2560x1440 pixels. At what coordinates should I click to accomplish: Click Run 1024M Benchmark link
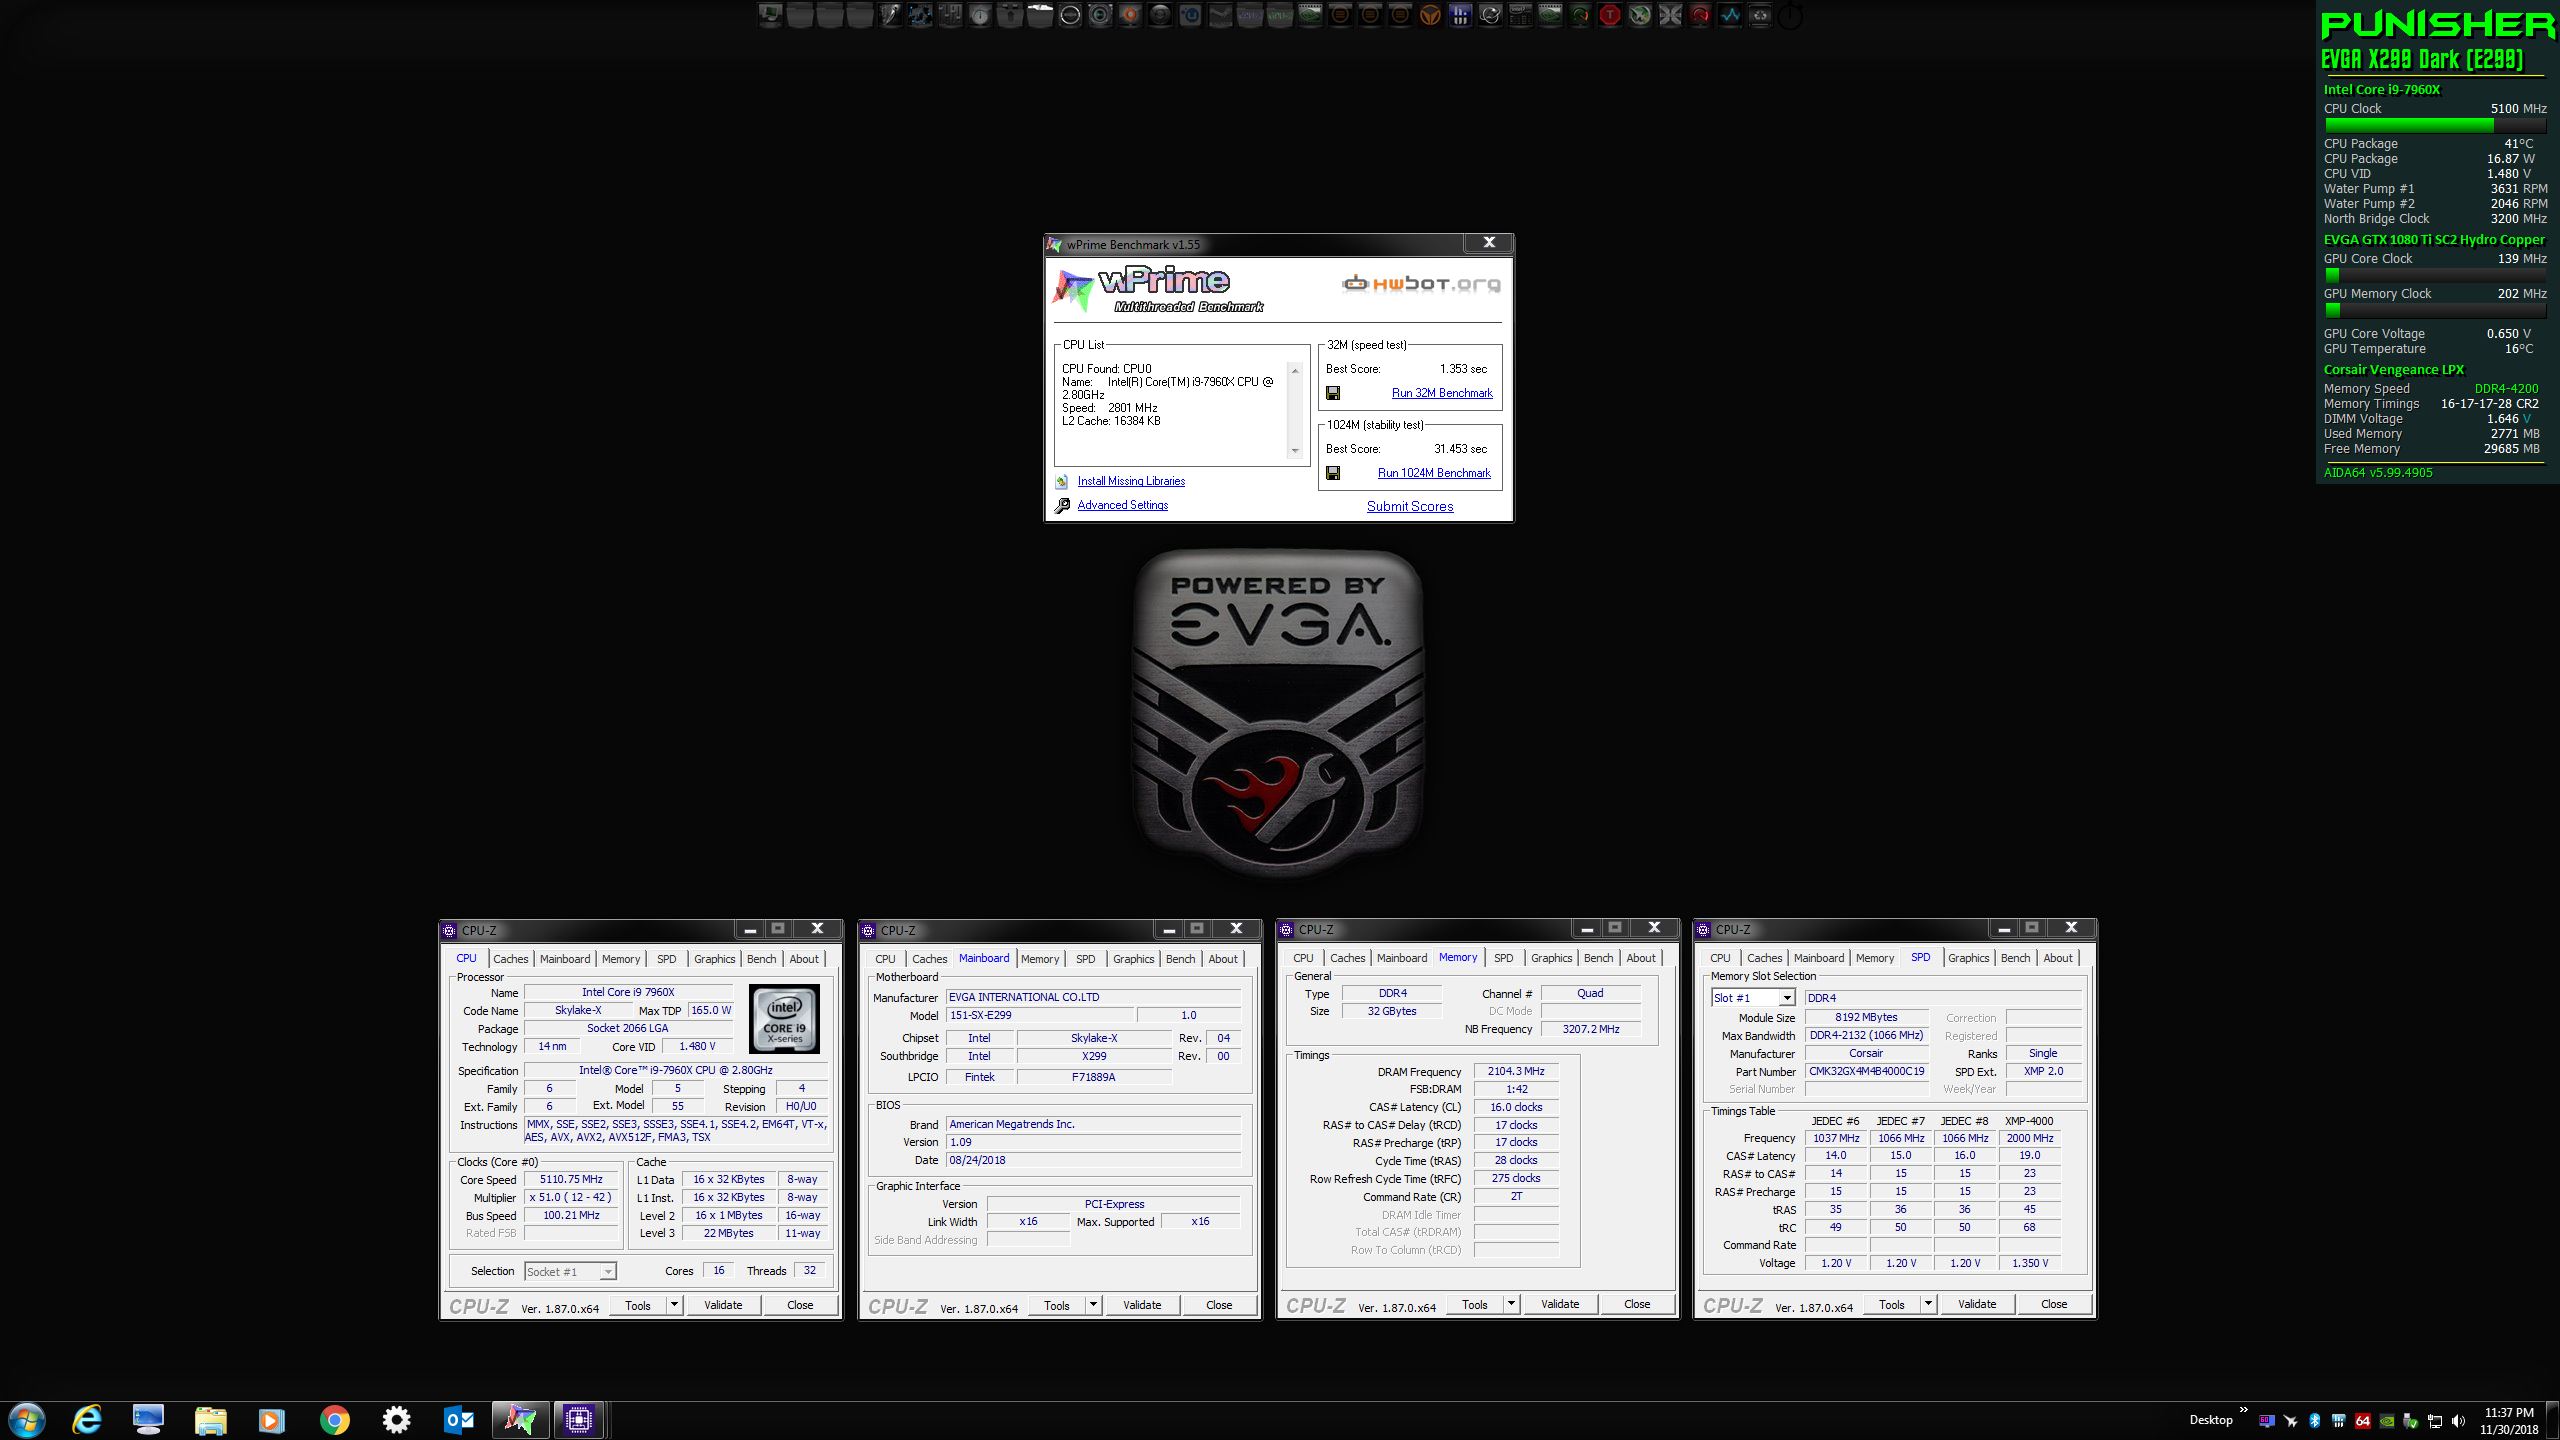[x=1434, y=473]
